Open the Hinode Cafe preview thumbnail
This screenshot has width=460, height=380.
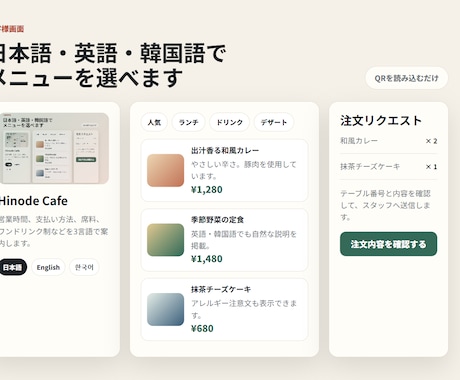(54, 148)
